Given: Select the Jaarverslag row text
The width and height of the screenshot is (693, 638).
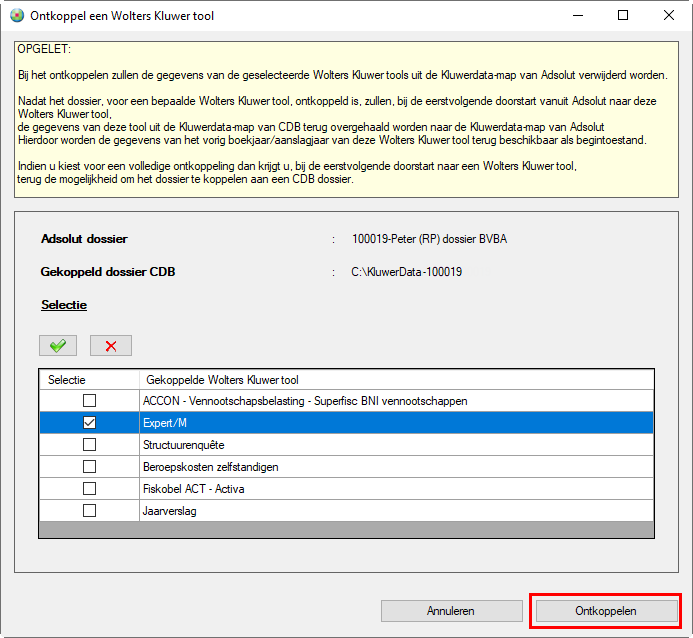Looking at the screenshot, I should click(170, 511).
